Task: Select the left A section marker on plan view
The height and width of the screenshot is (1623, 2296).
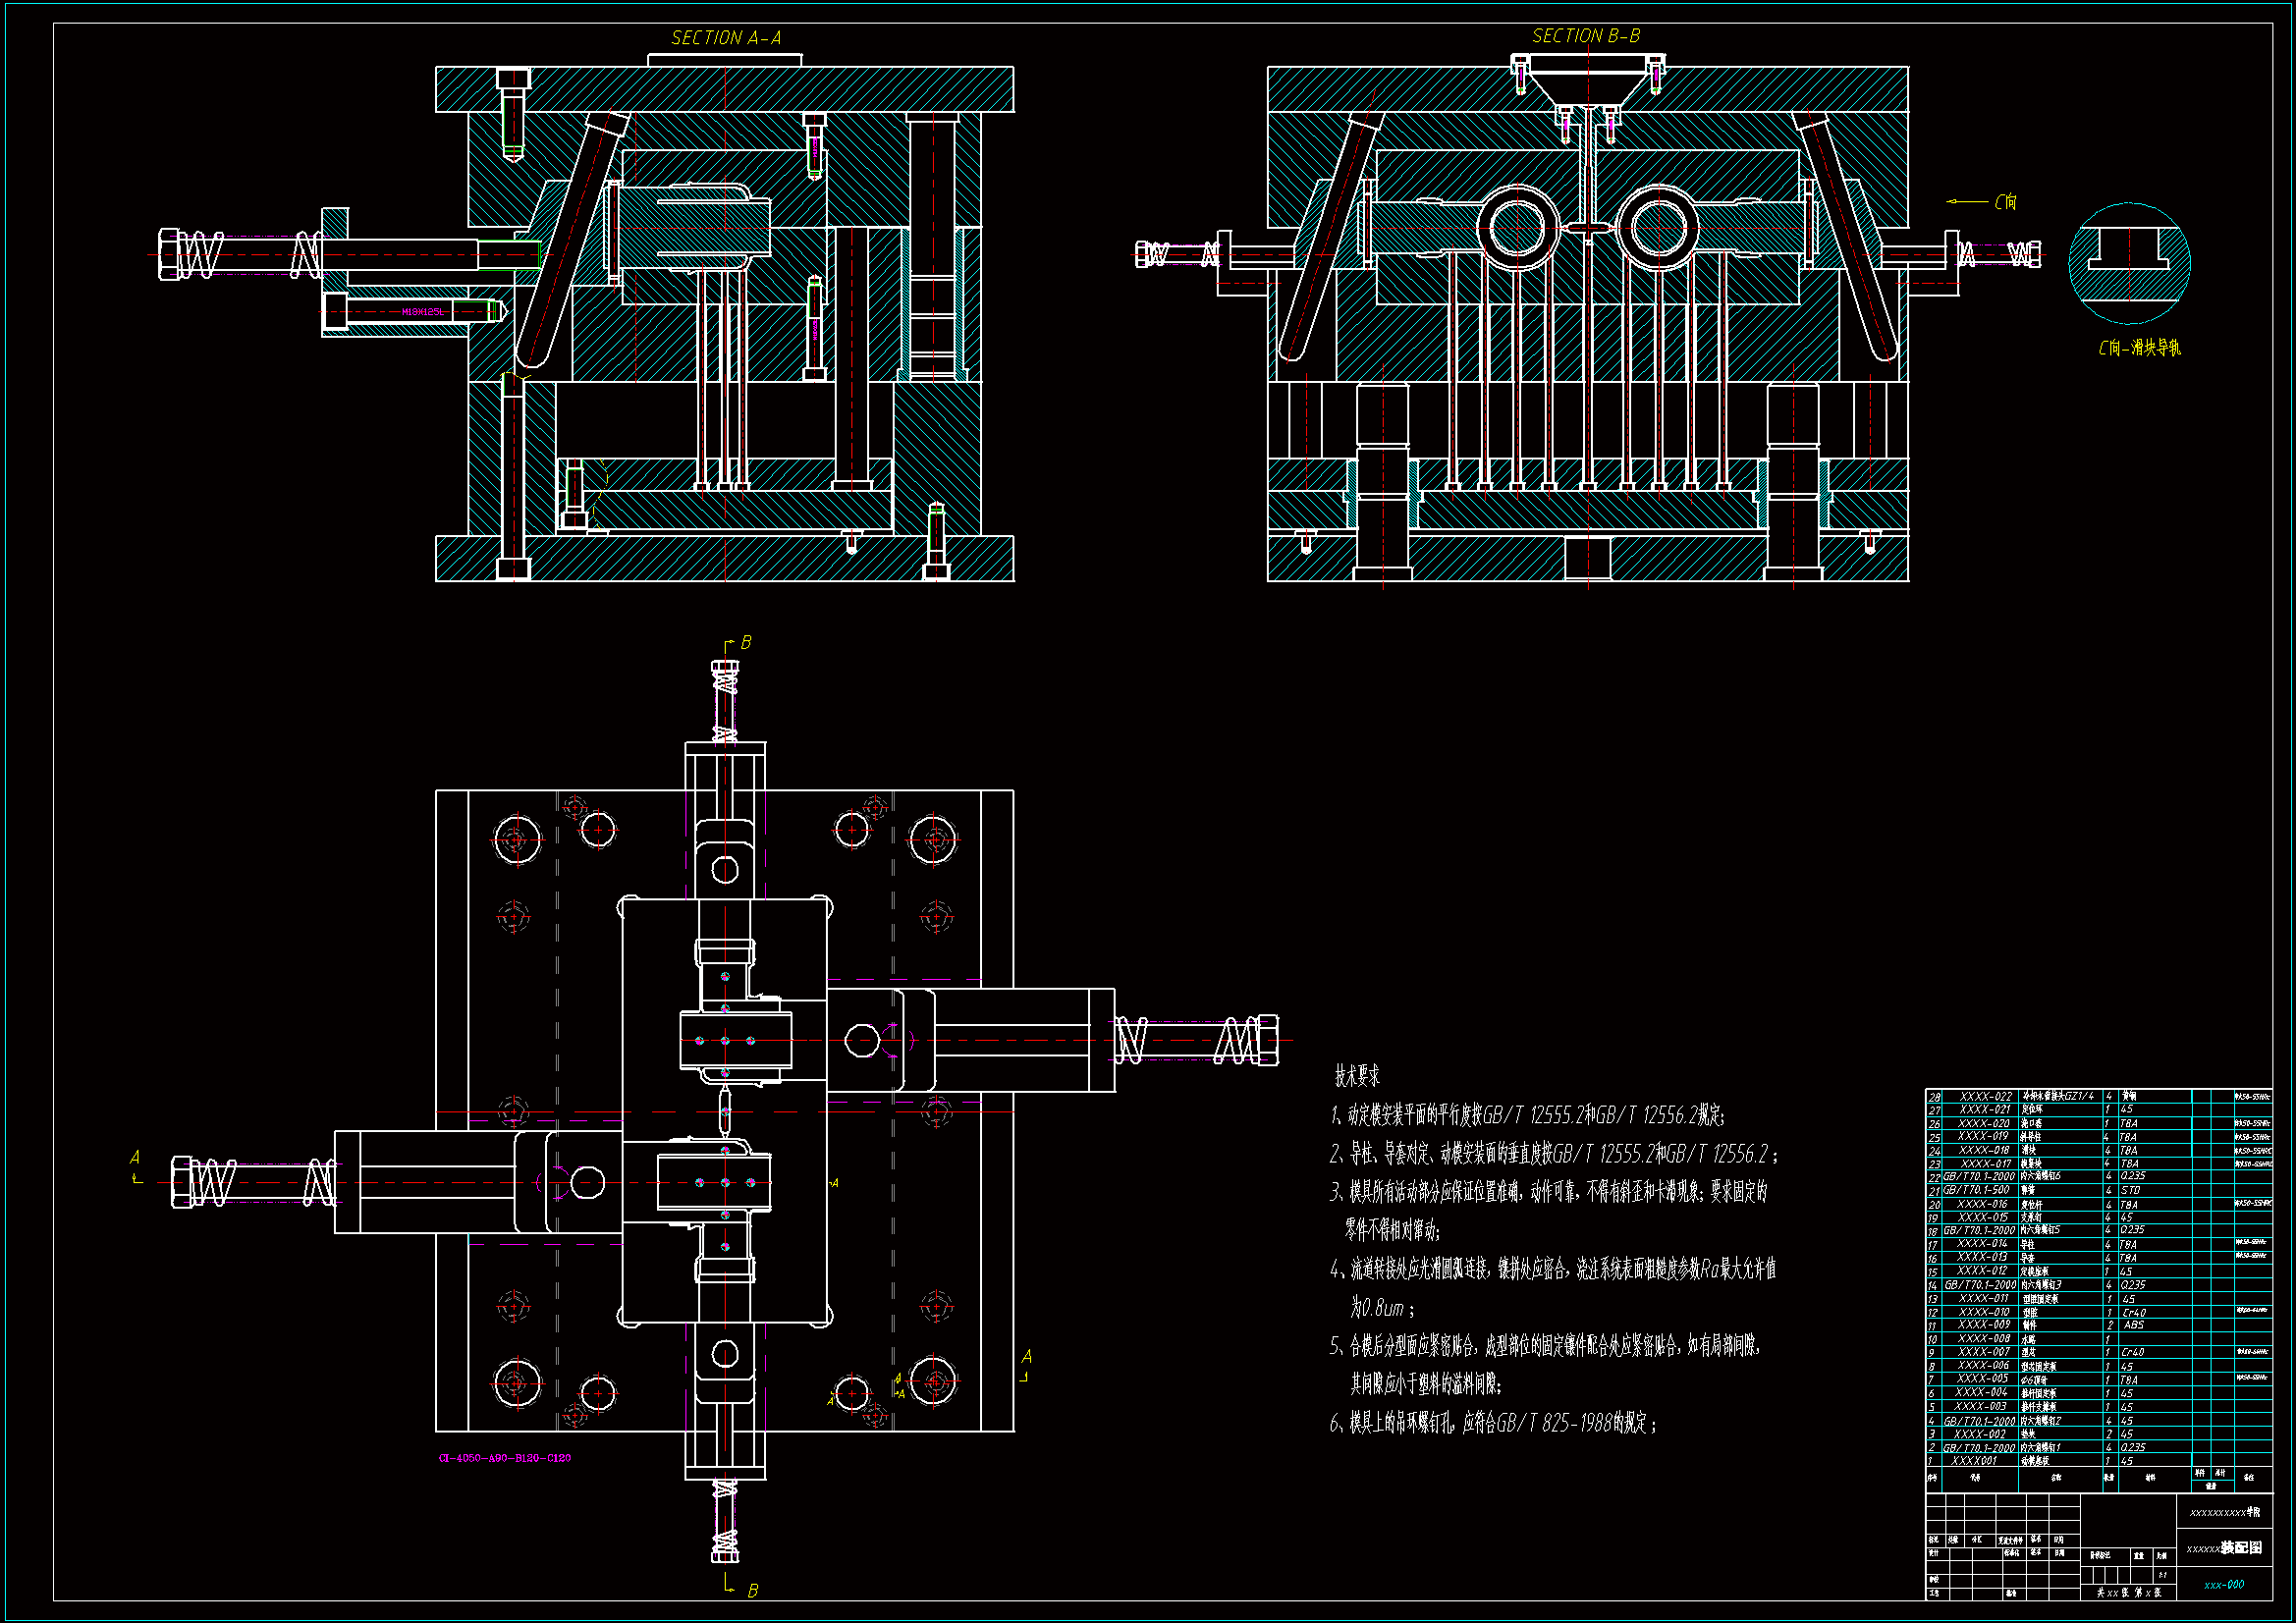Action: (135, 1158)
